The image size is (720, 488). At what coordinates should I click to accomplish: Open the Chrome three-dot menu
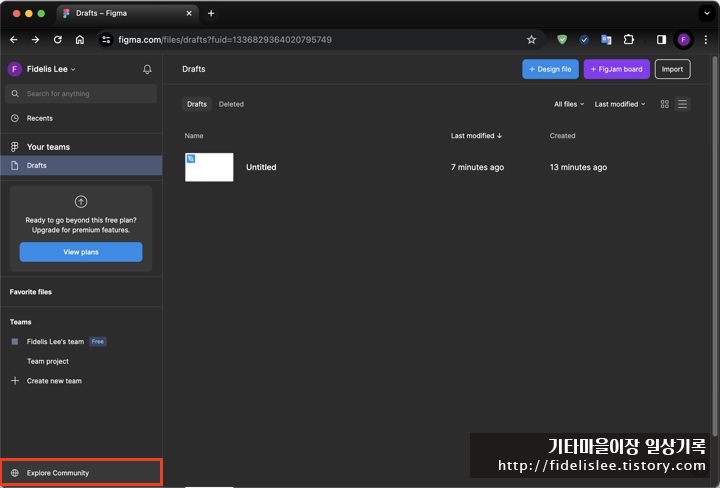coord(705,40)
